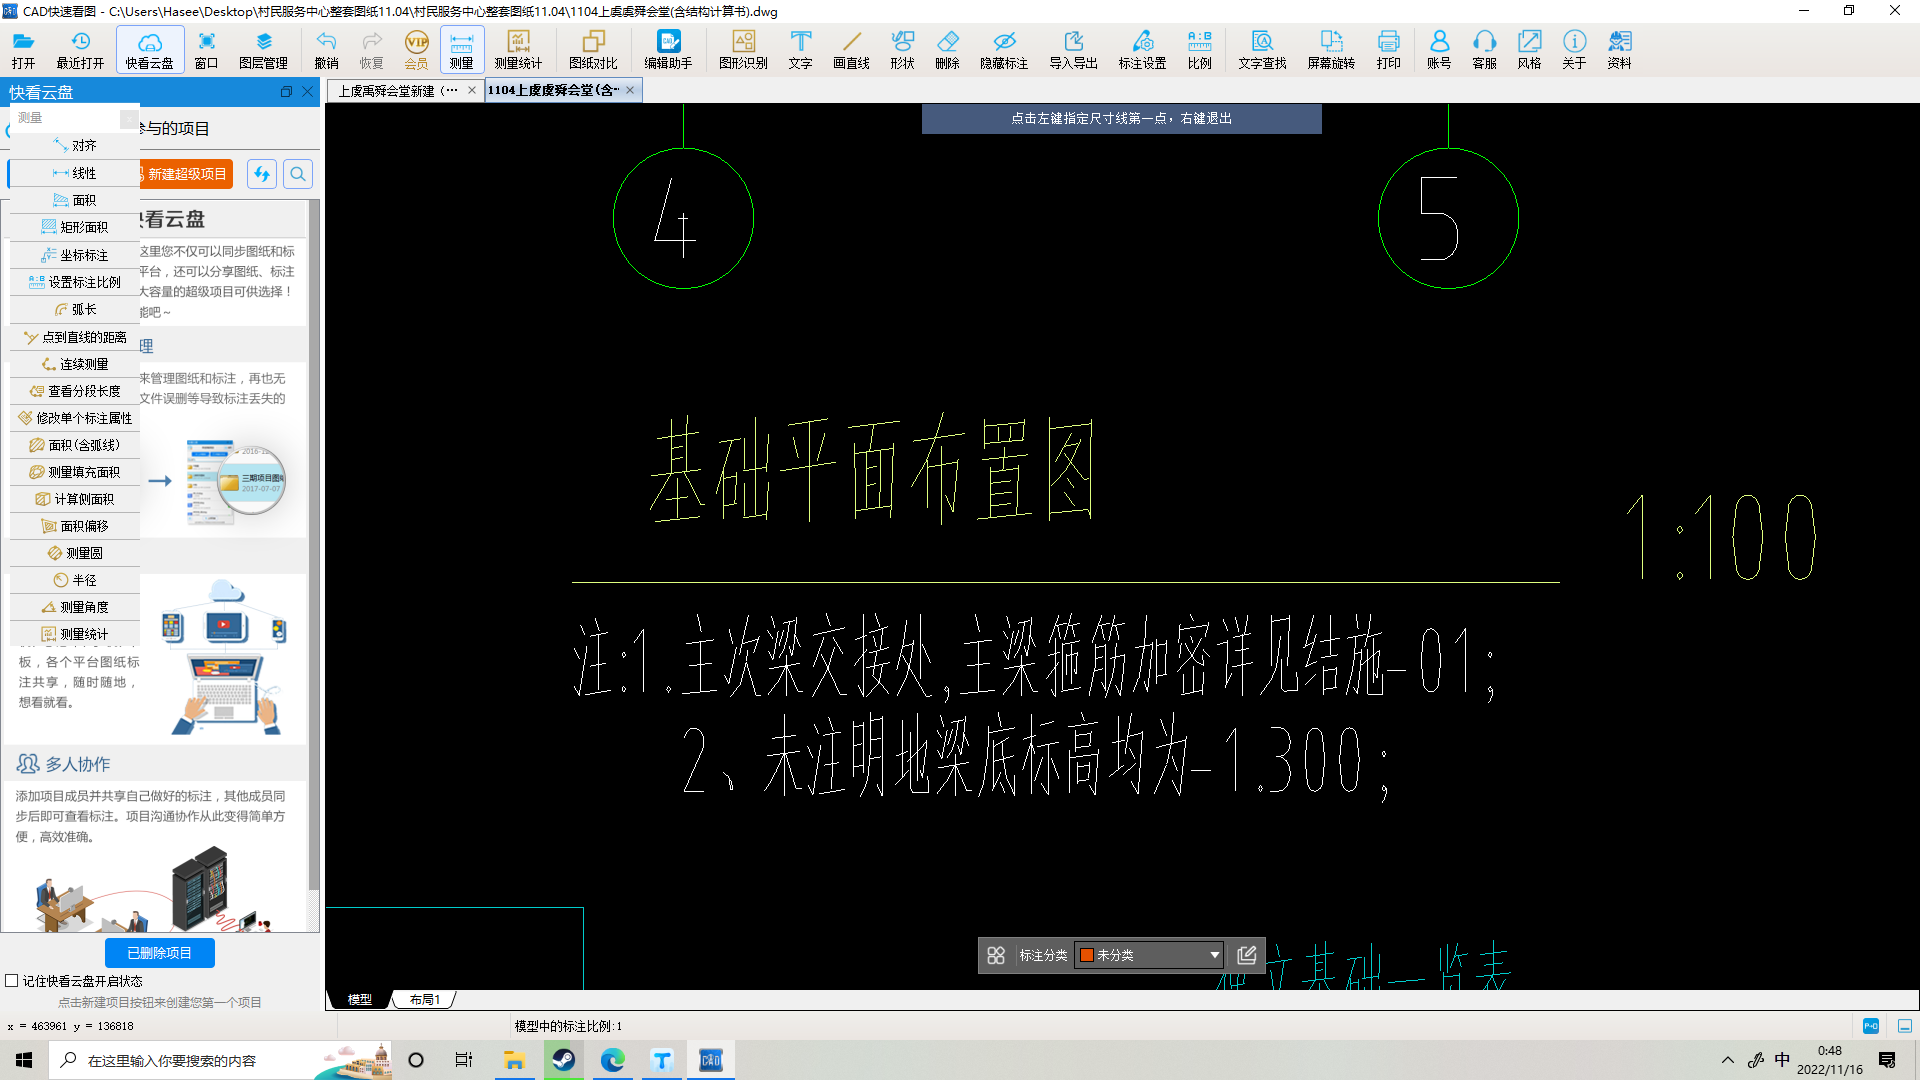This screenshot has height=1080, width=1920.
Task: Toggle 隐藏标注 hide annotations
Action: pos(1004,49)
